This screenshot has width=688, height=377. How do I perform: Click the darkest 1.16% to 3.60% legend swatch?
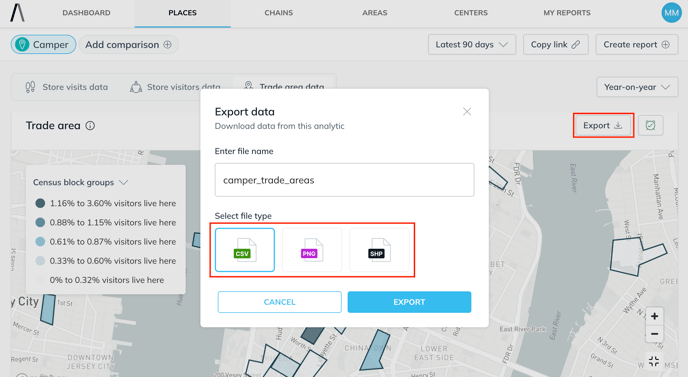pyautogui.click(x=40, y=203)
